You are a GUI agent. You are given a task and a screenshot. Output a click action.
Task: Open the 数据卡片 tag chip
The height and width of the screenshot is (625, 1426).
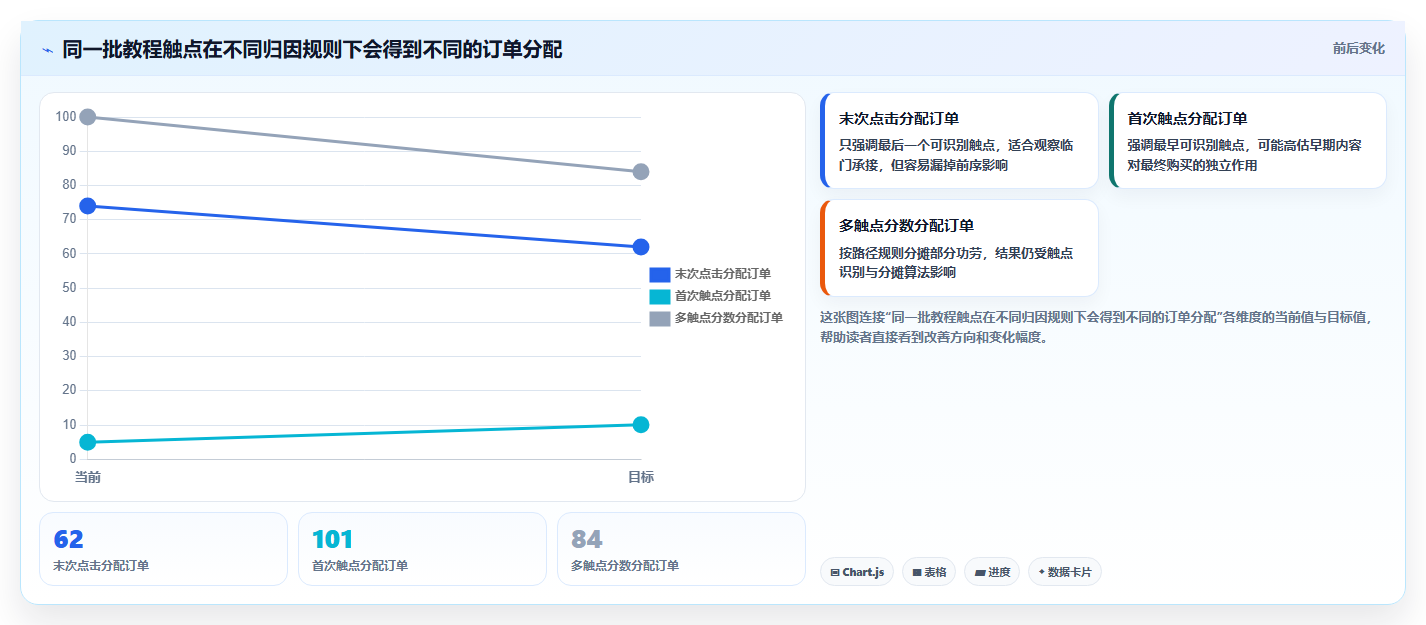[x=1065, y=572]
